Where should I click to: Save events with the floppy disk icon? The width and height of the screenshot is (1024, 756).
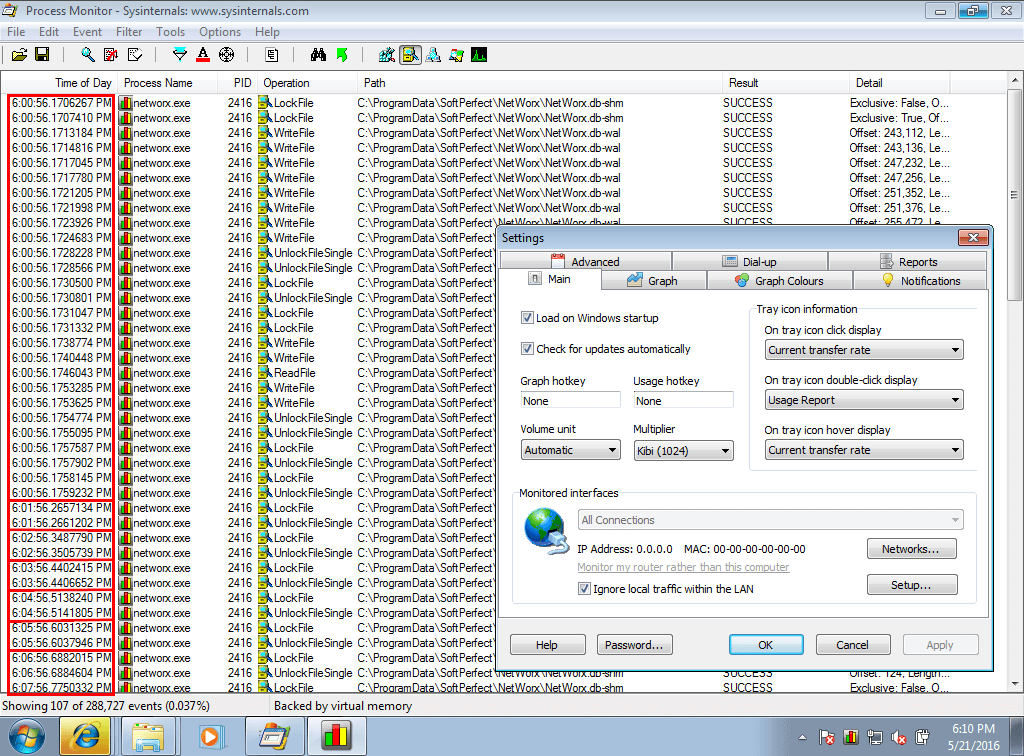point(42,55)
